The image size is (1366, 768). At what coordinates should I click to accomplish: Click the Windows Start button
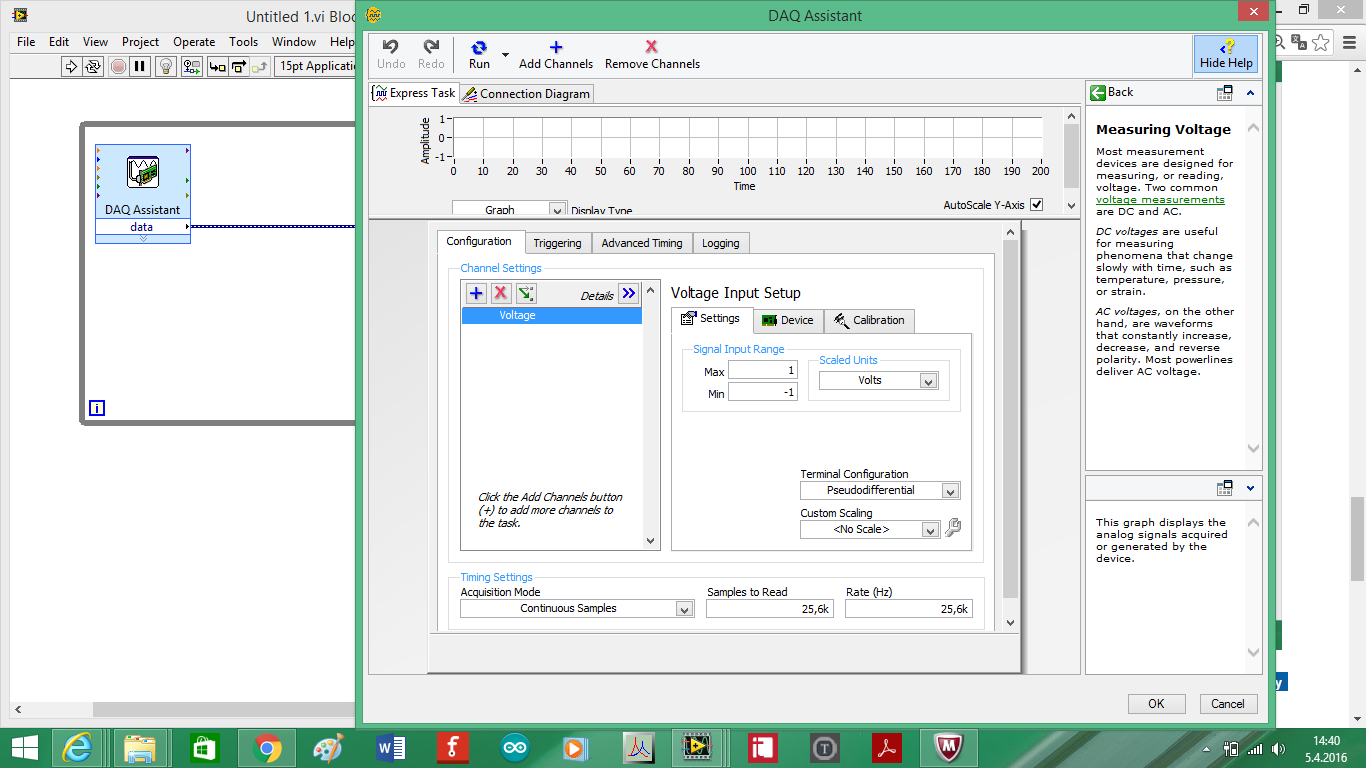24,747
